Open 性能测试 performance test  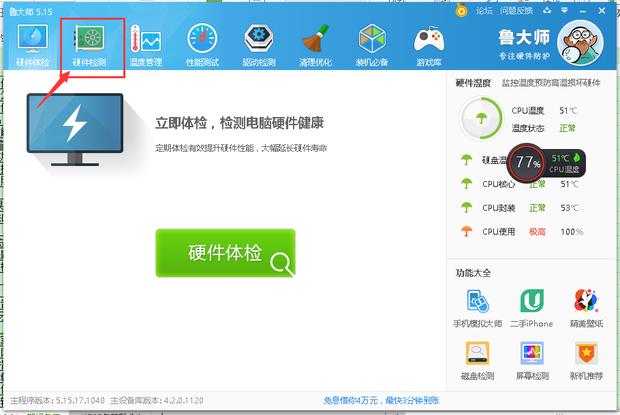[203, 44]
